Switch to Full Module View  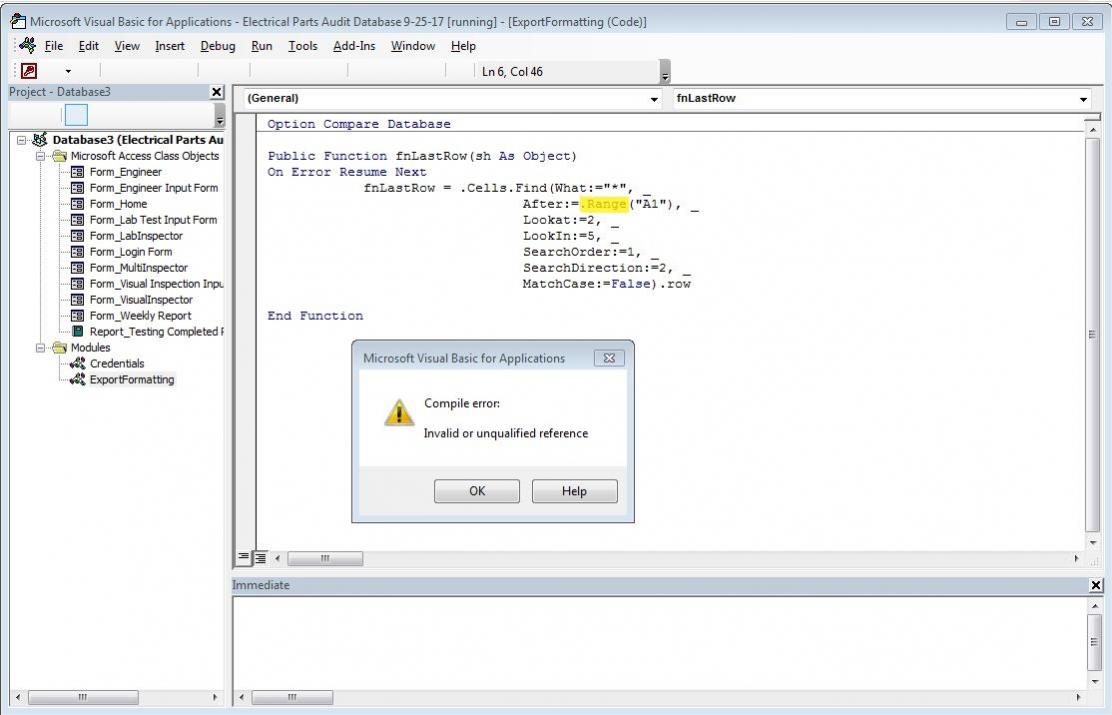pos(260,558)
